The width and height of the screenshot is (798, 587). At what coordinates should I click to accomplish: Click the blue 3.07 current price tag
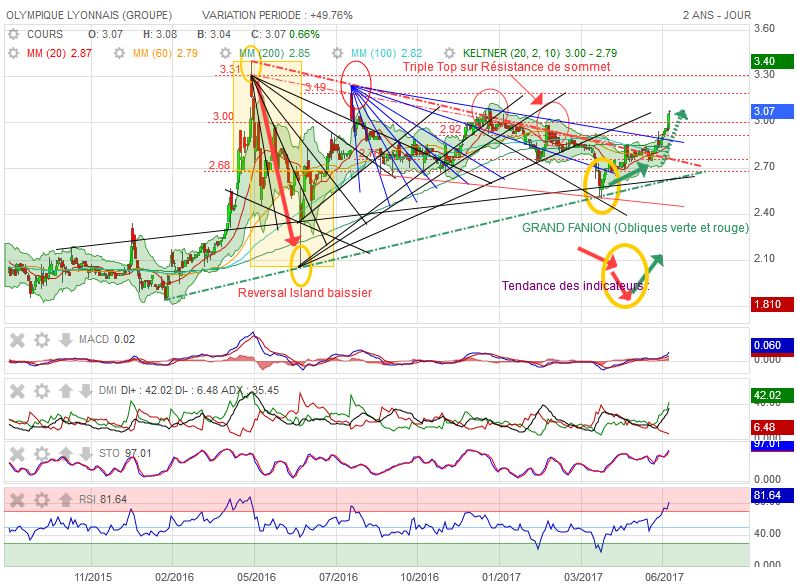(772, 111)
